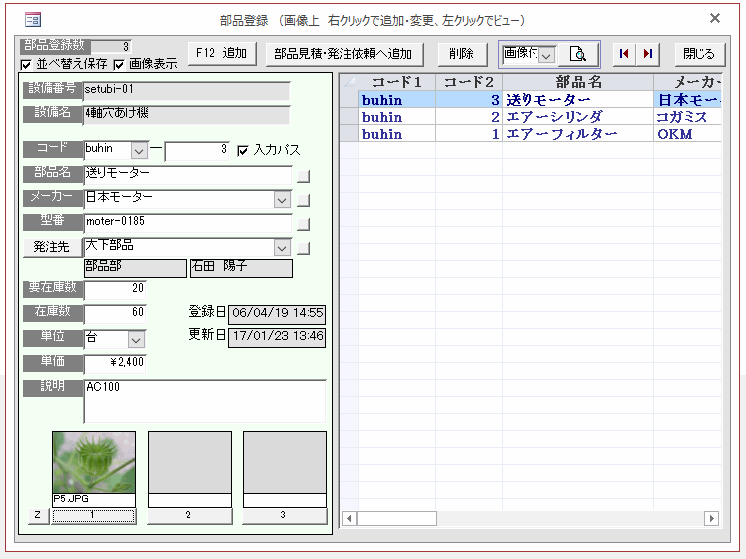The width and height of the screenshot is (746, 559).
Task: Click image slot button 1
Action: [x=93, y=515]
